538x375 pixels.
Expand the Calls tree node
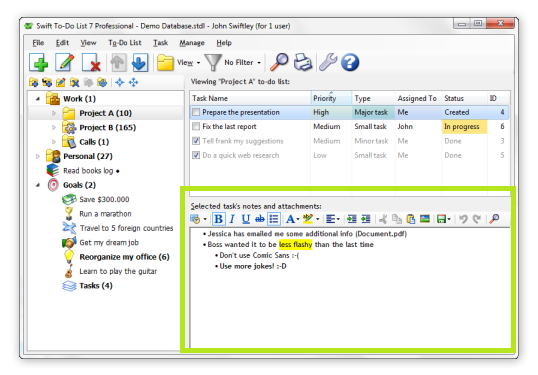pyautogui.click(x=54, y=142)
